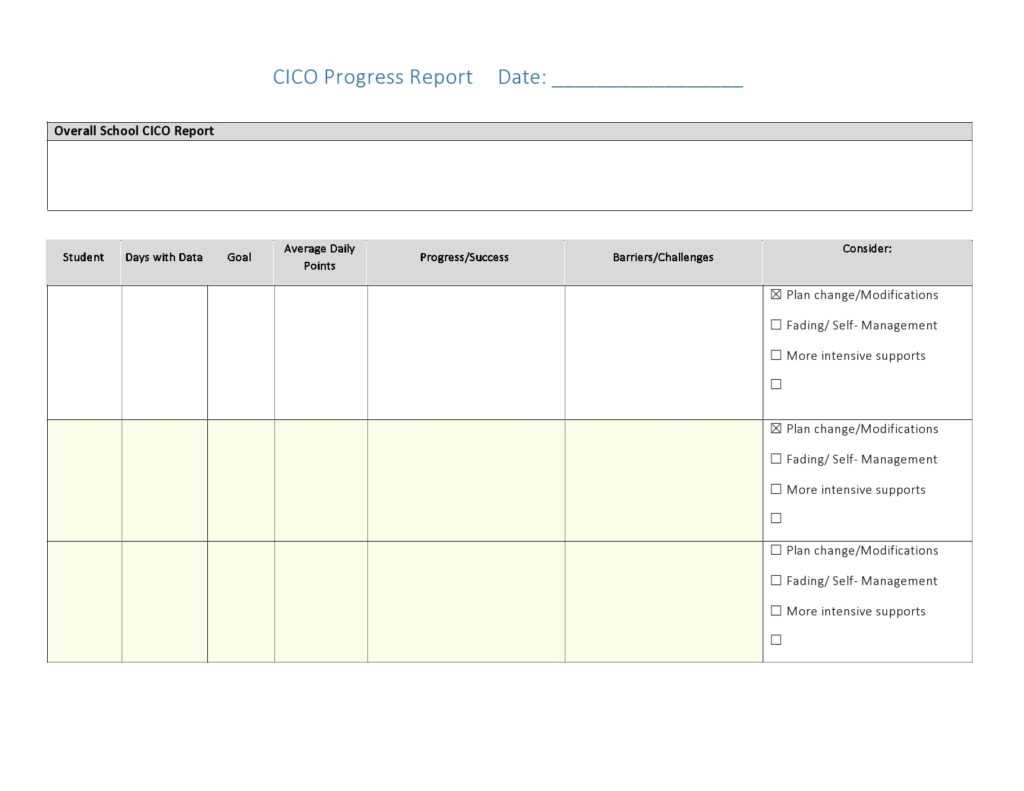Screen dimensions: 1024x791
Task: Click the Goal column header
Action: tap(240, 257)
